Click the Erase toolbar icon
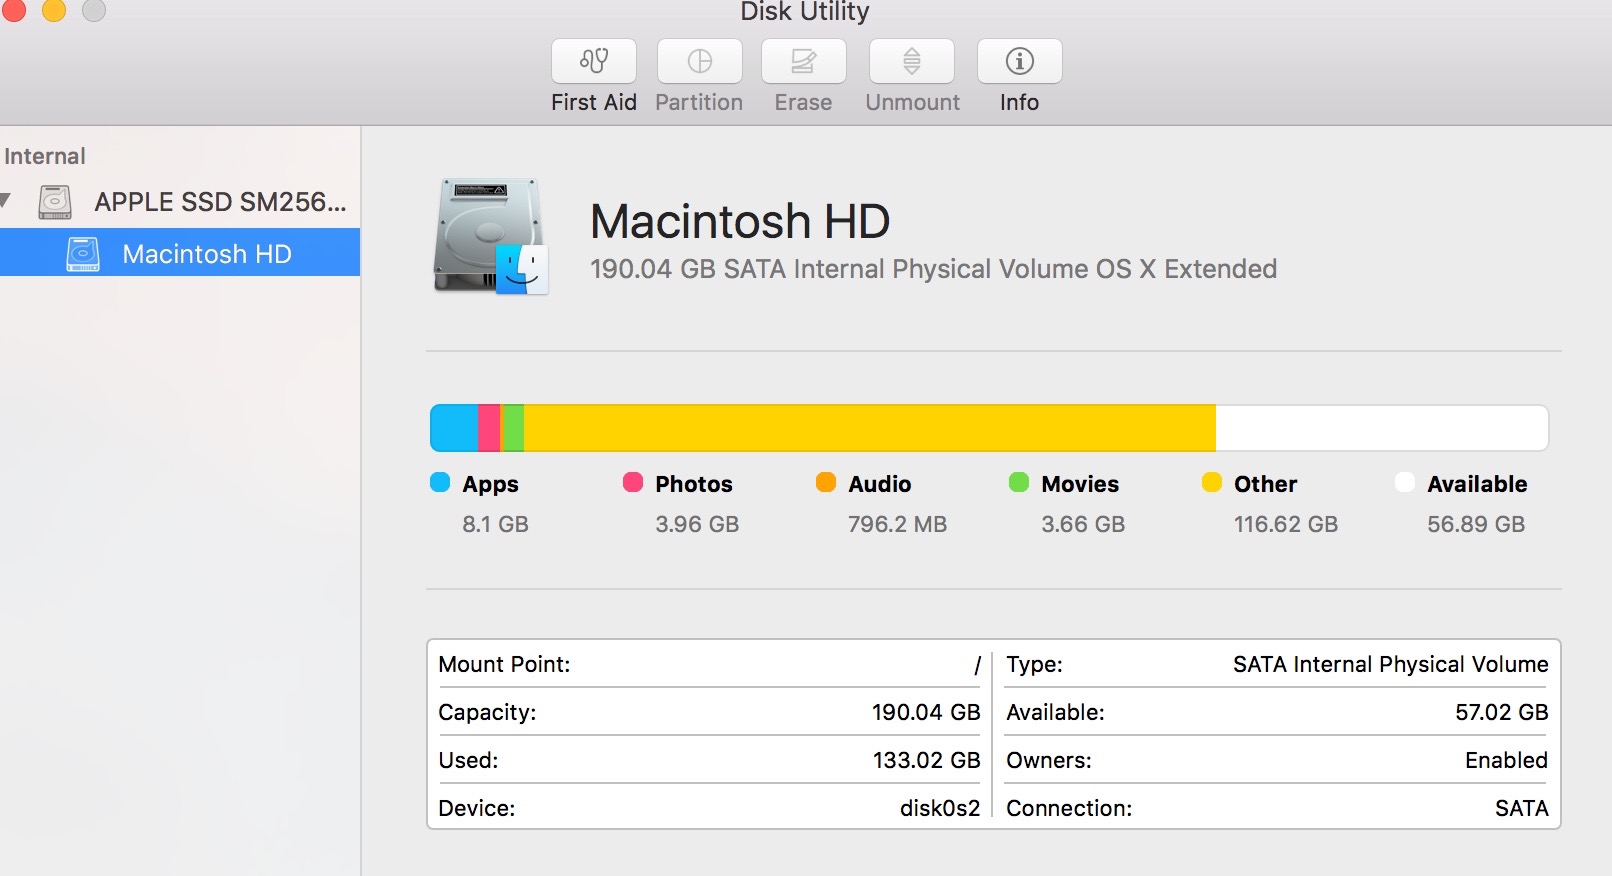The height and width of the screenshot is (876, 1612). click(x=804, y=61)
